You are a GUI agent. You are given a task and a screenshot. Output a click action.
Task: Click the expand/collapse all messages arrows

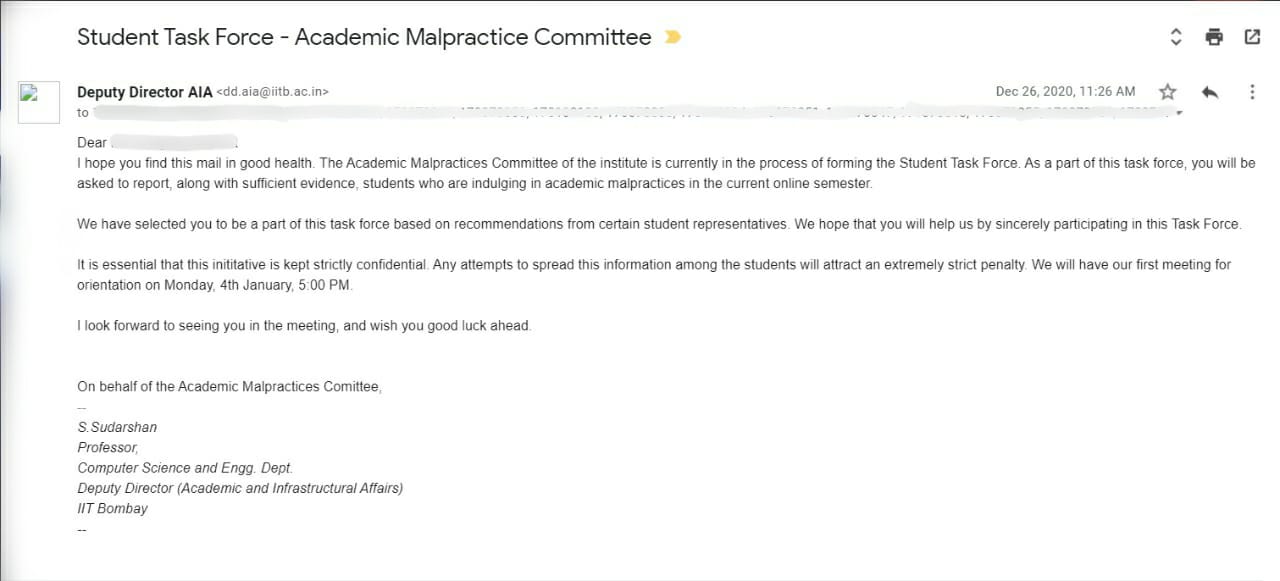click(x=1176, y=38)
